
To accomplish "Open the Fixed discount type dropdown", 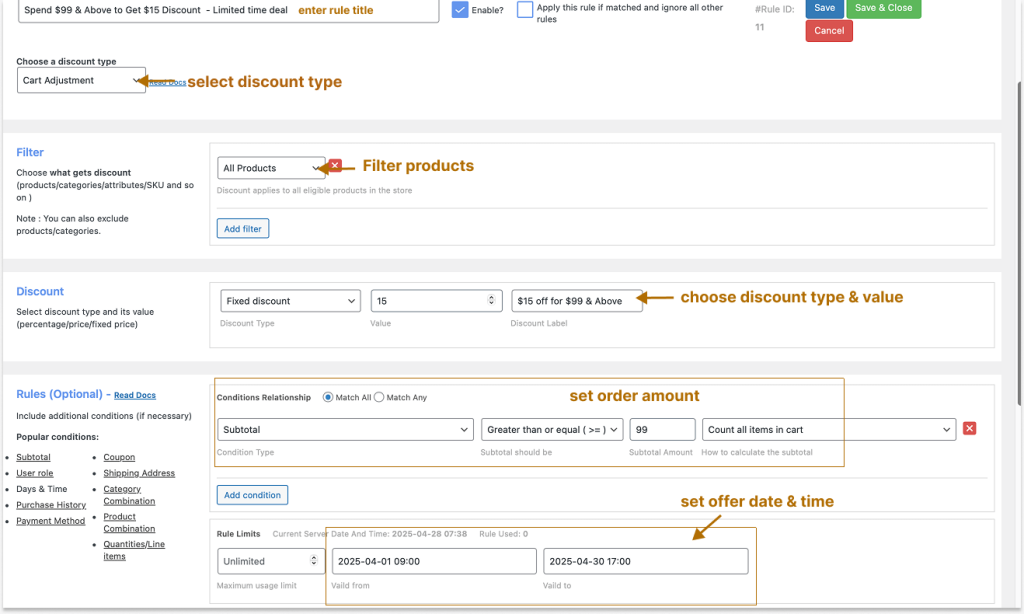I will click(290, 301).
